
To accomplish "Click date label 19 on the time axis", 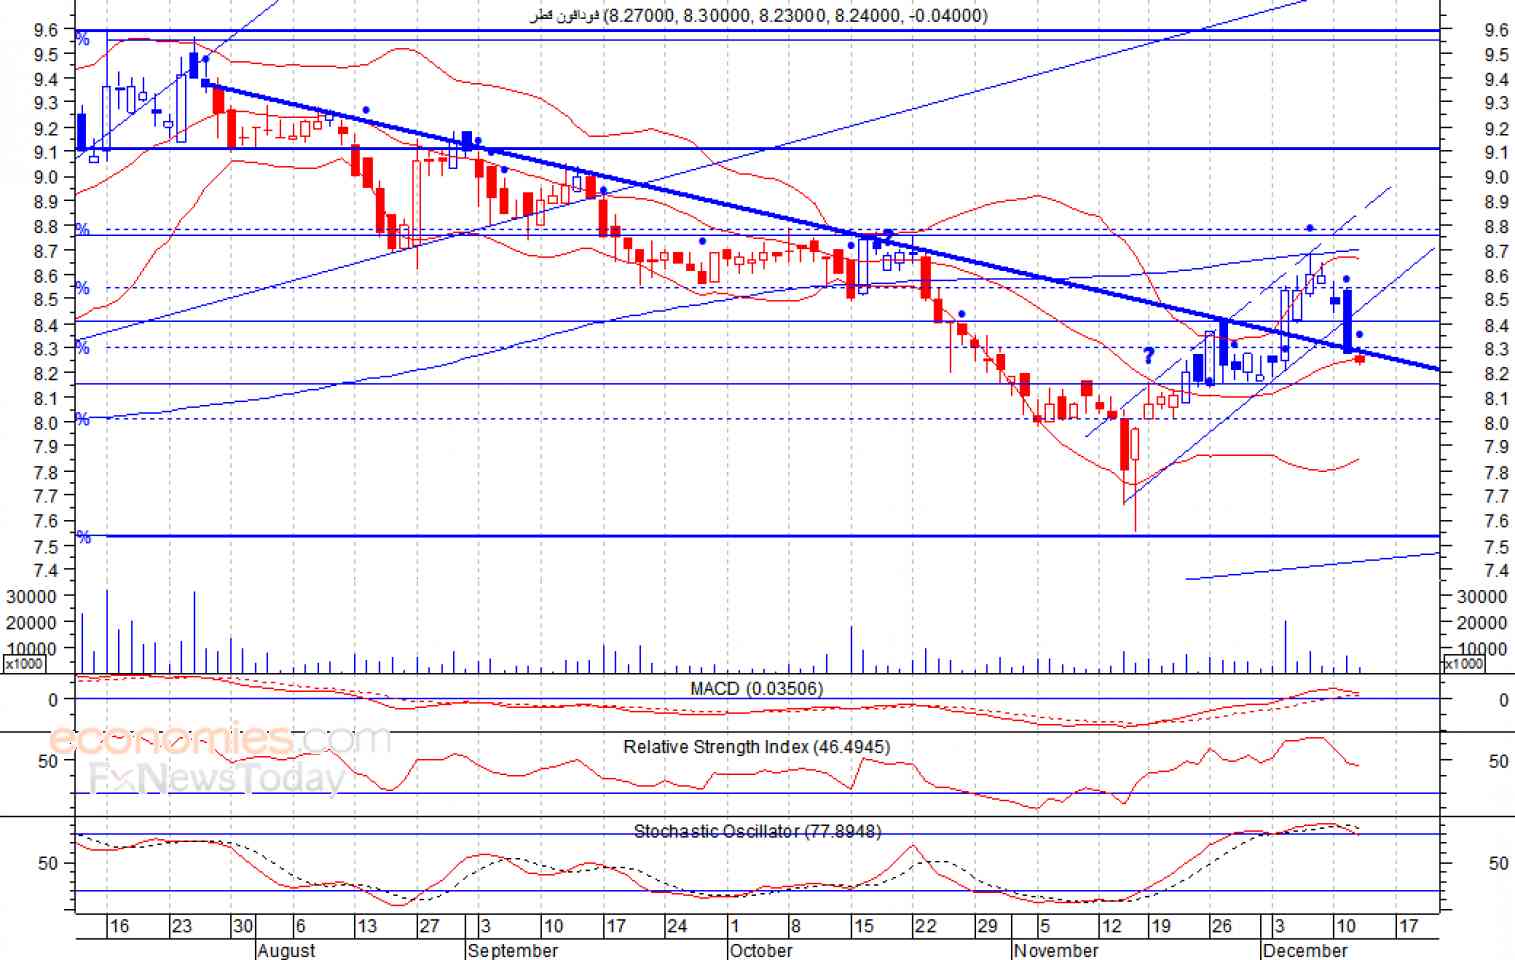I will point(1160,927).
